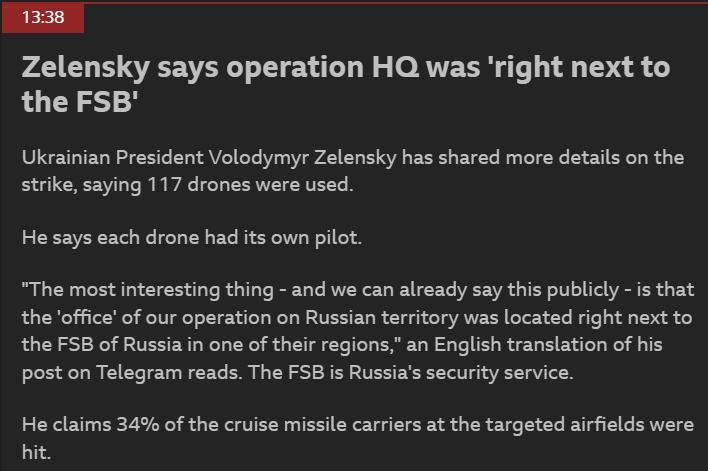This screenshot has width=708, height=471.
Task: Open the Zelensky operation HQ headline
Action: tap(345, 83)
